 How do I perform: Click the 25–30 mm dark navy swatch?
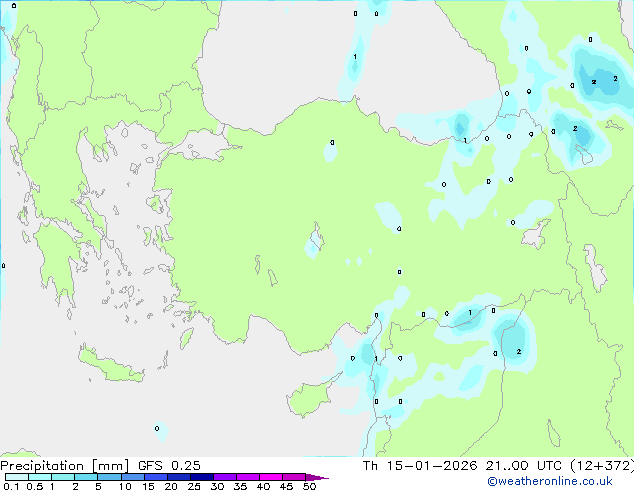click(x=202, y=477)
